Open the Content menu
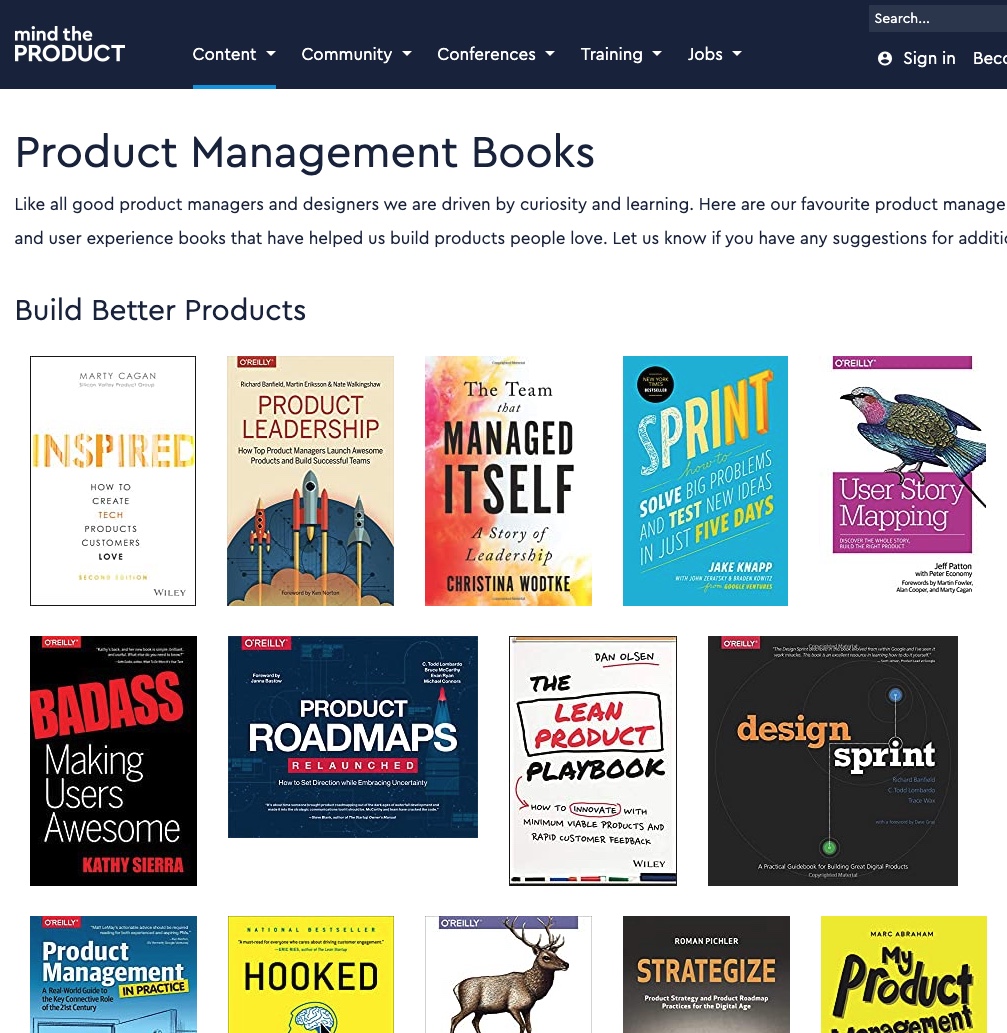 234,54
